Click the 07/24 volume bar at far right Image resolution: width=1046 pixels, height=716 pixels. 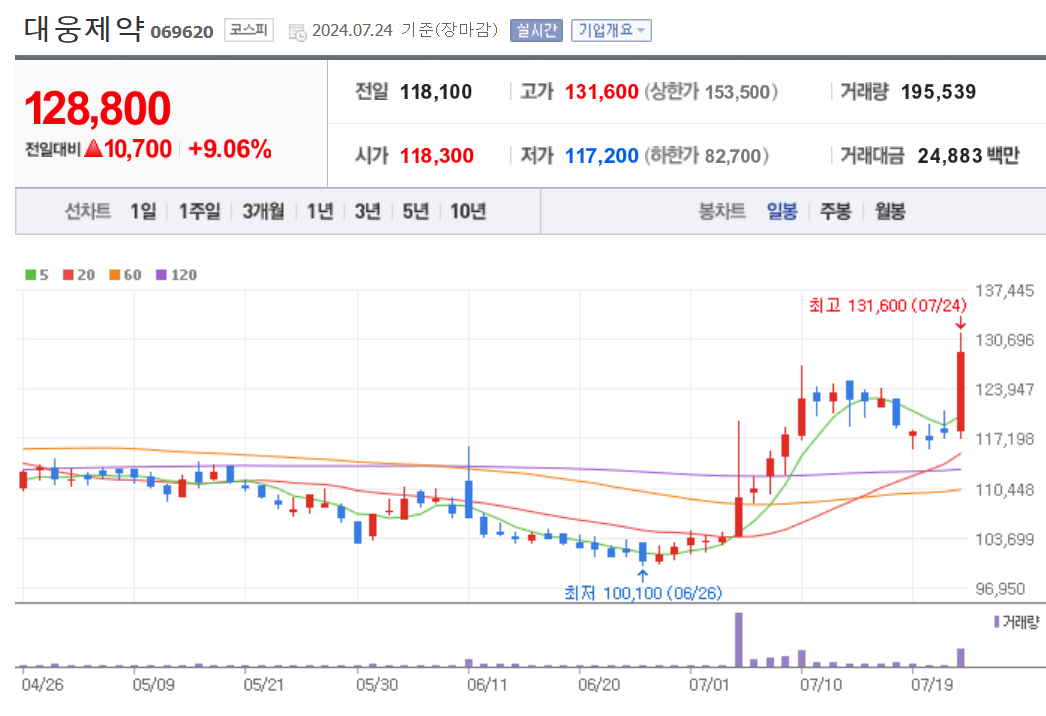[x=961, y=657]
